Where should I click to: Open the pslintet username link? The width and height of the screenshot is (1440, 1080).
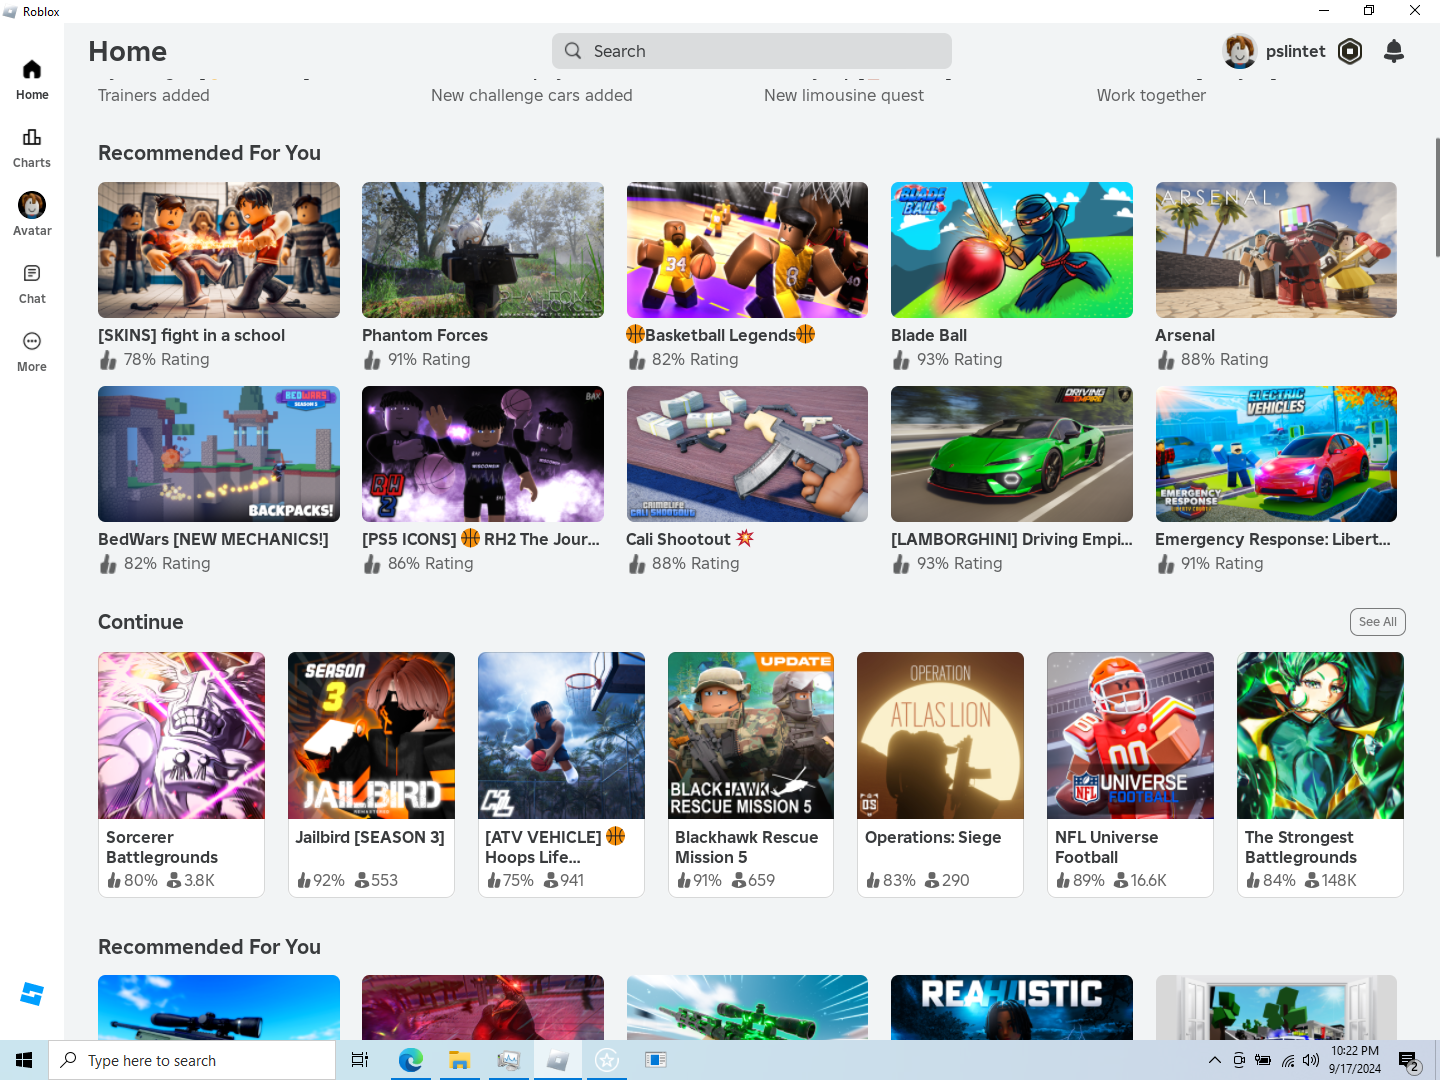pos(1295,51)
